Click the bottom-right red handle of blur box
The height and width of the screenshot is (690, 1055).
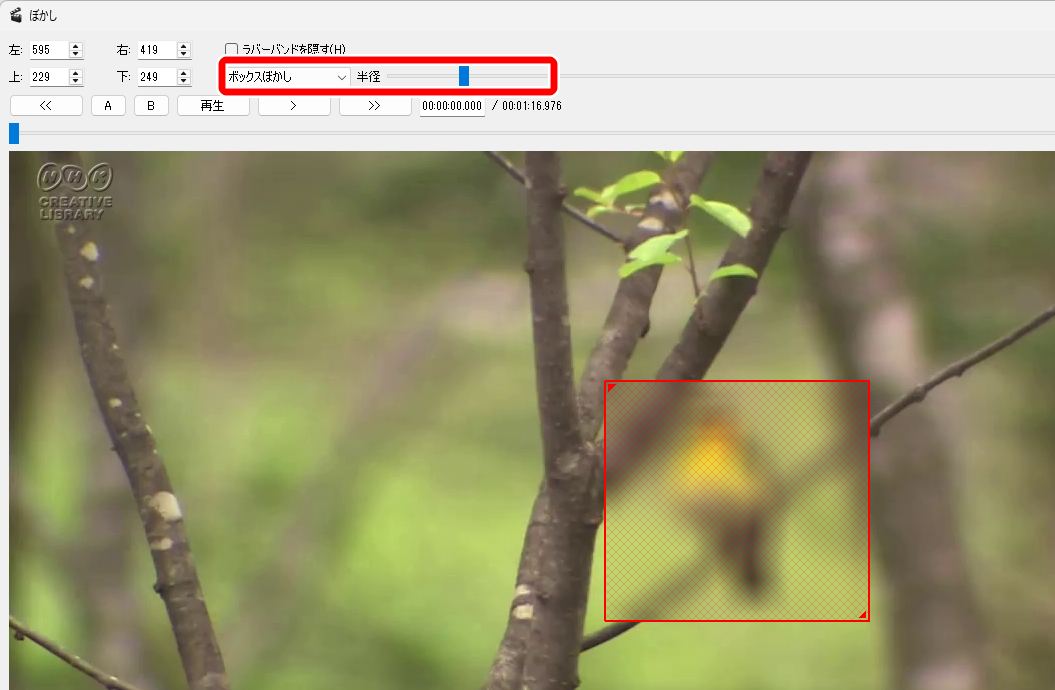click(863, 614)
